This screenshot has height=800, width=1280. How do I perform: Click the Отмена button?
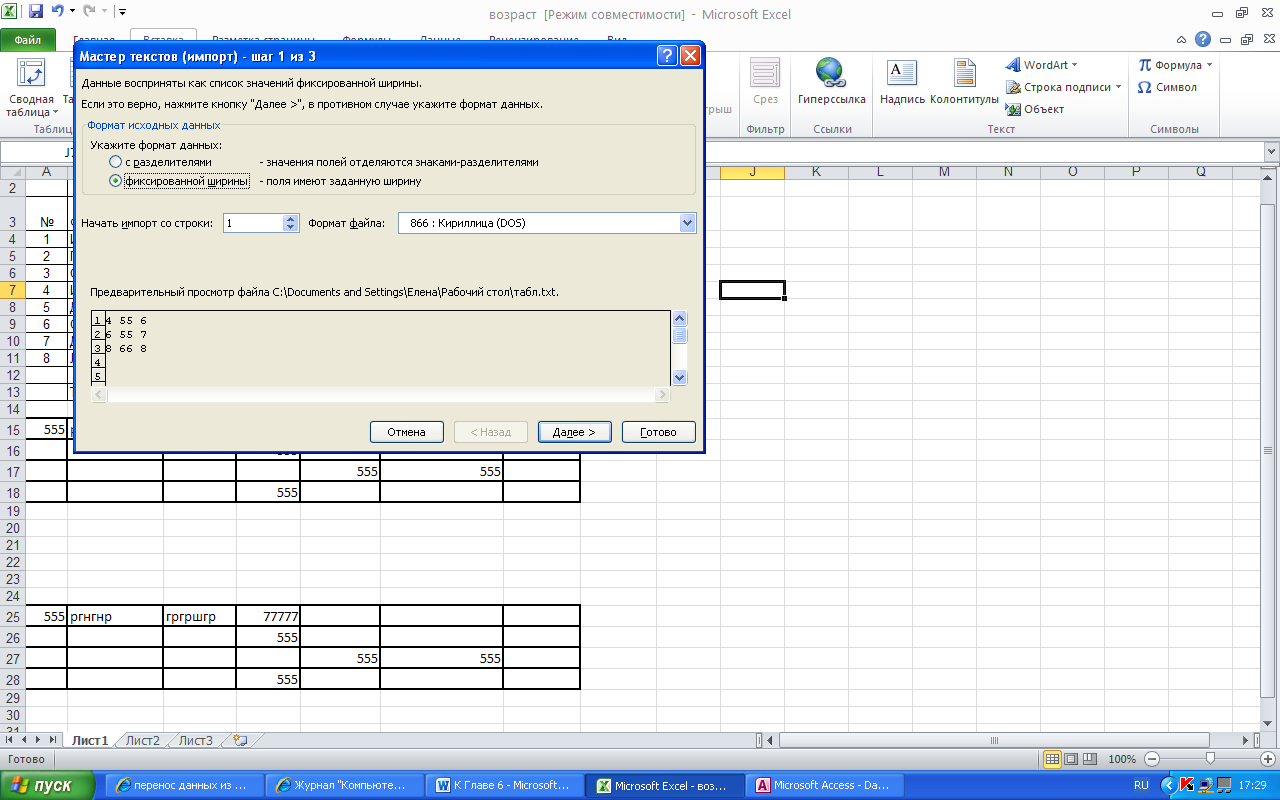[407, 432]
